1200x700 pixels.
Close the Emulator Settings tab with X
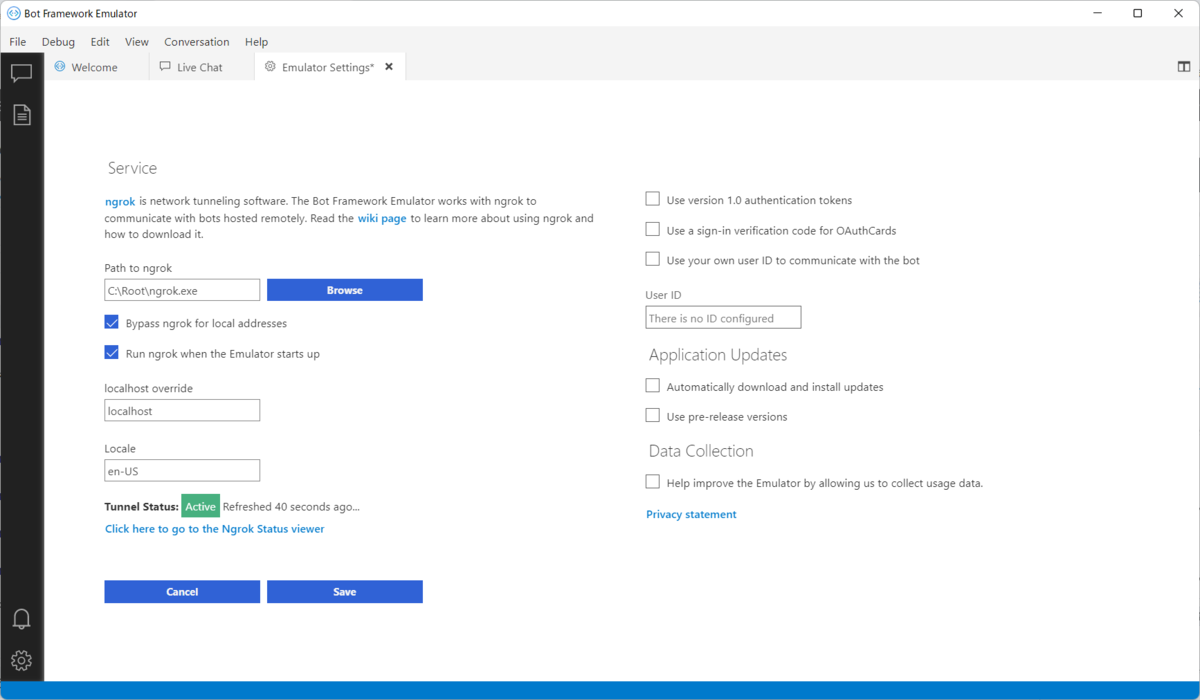(389, 67)
